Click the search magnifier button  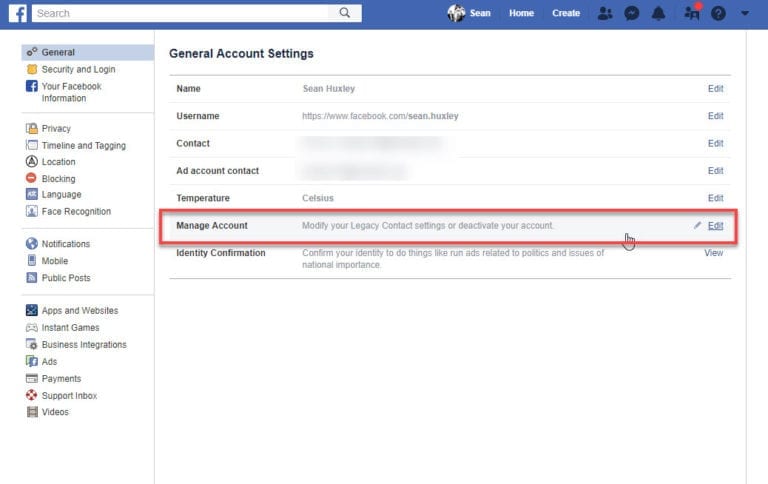[345, 13]
